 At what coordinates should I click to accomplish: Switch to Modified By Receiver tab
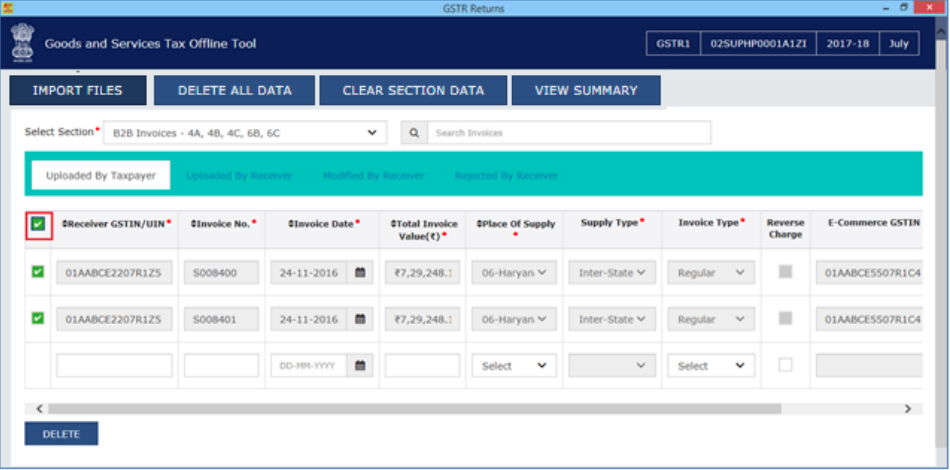tap(373, 176)
